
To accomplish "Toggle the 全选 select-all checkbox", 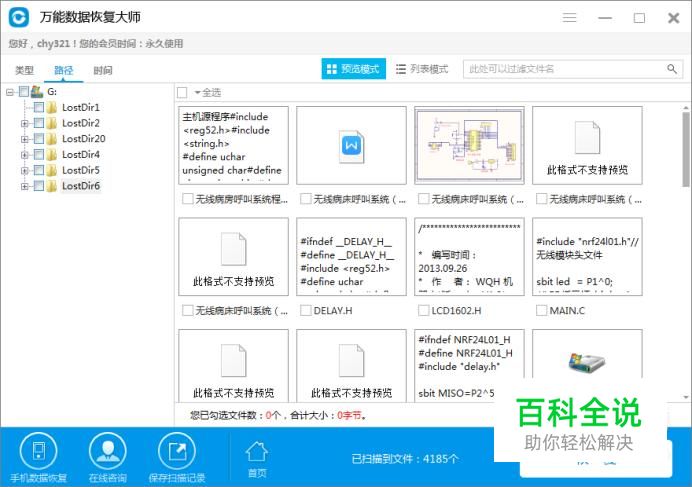I will [182, 93].
